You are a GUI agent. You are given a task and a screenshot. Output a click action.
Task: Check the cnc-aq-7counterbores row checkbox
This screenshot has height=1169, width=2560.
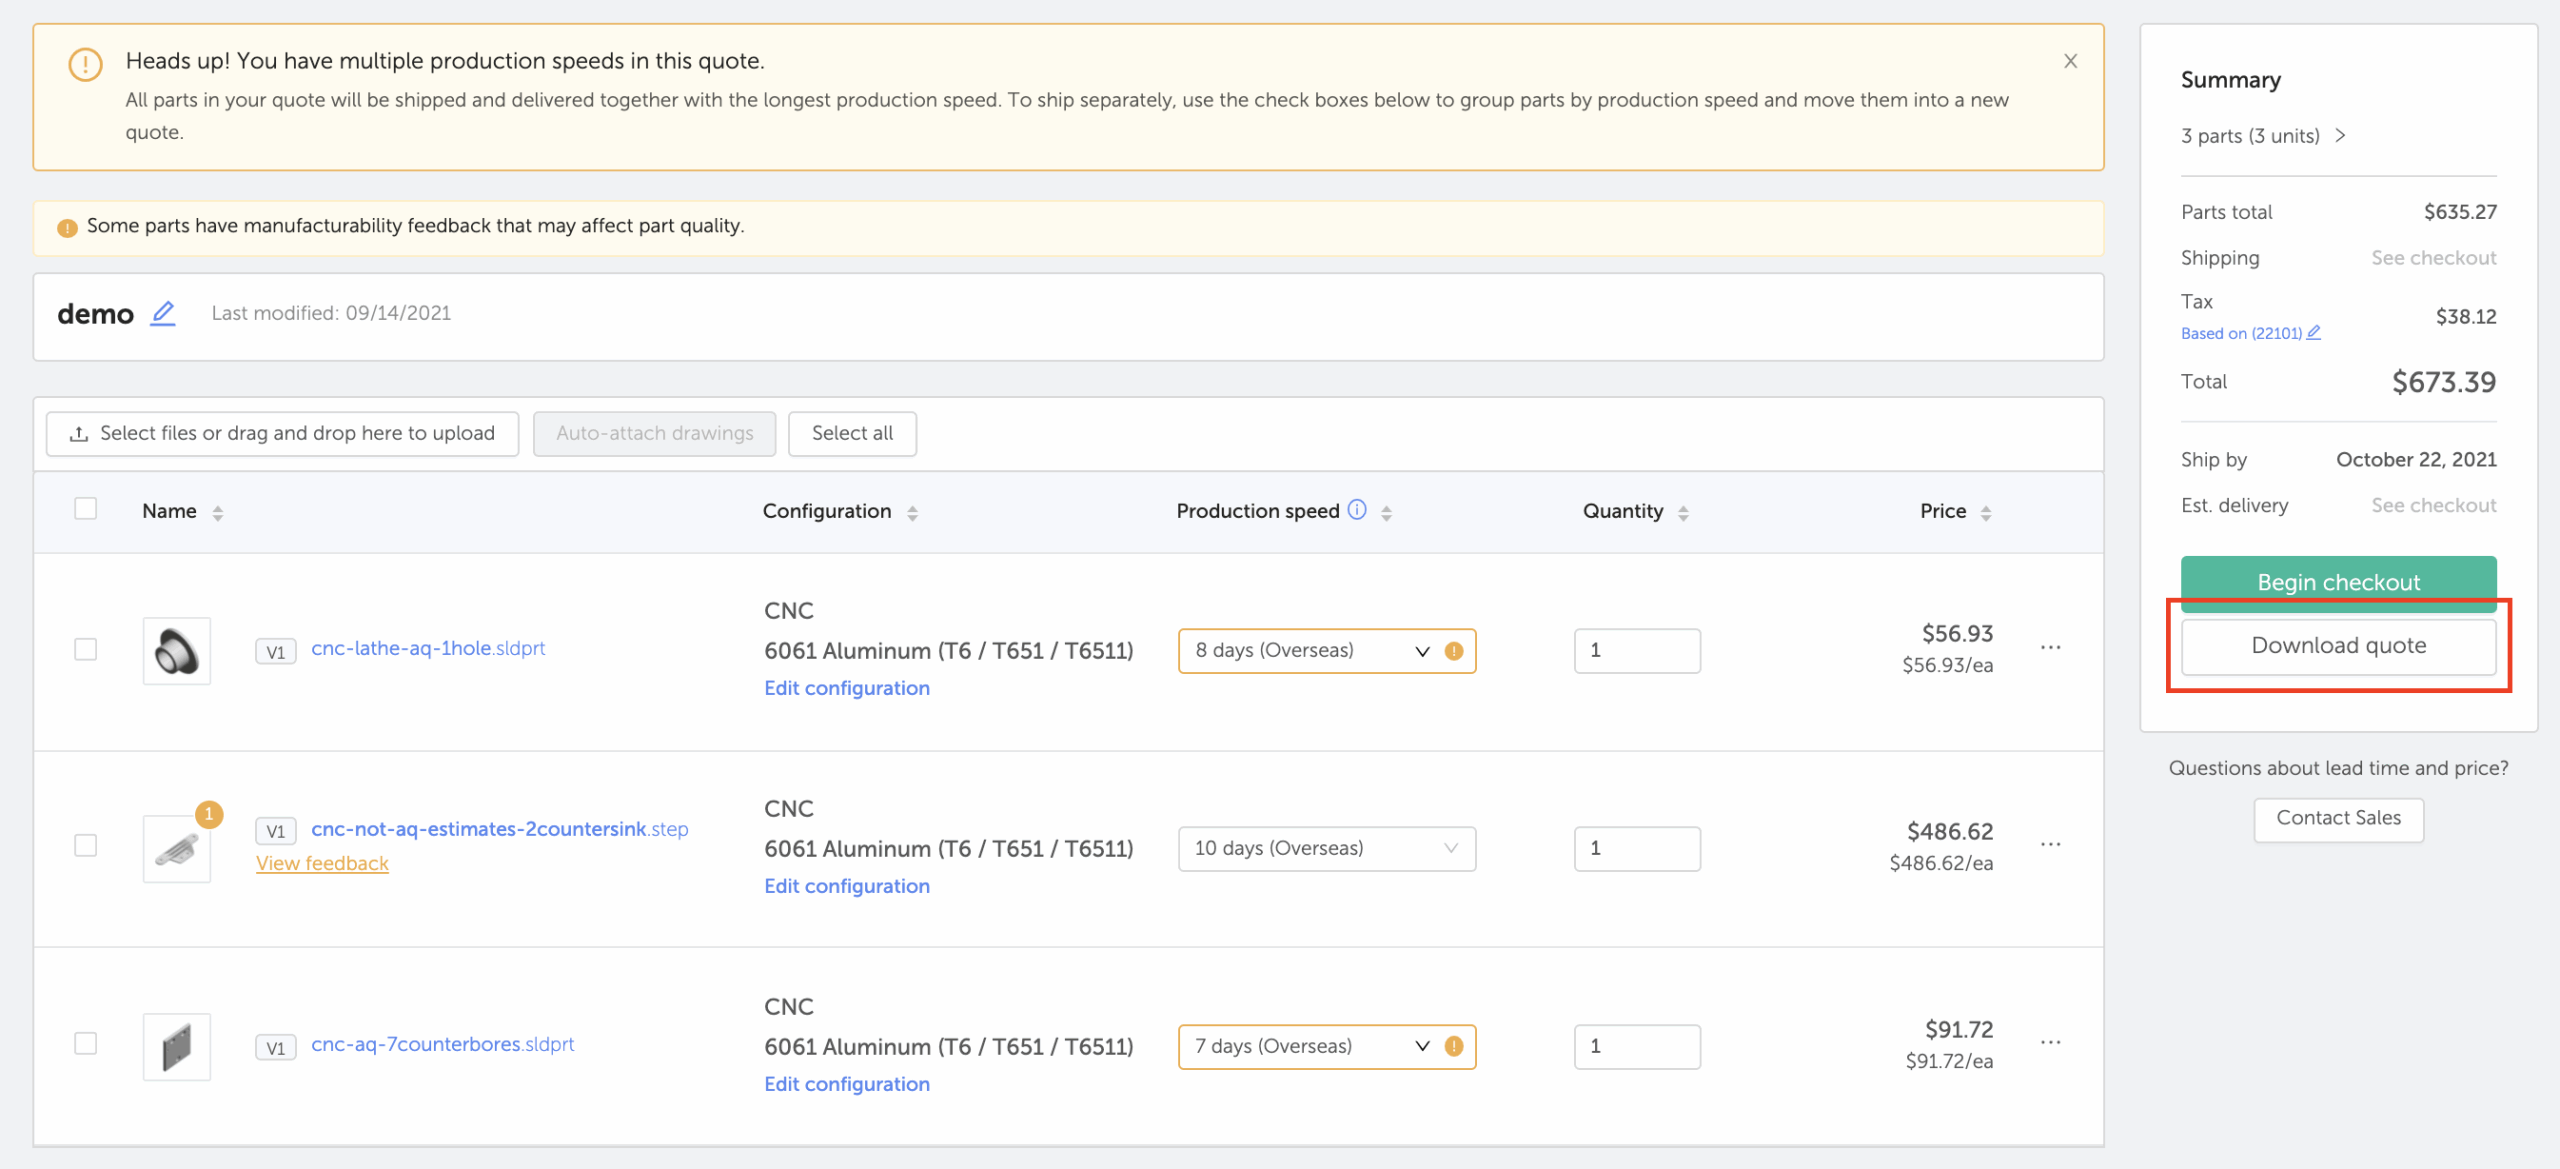[x=86, y=1043]
